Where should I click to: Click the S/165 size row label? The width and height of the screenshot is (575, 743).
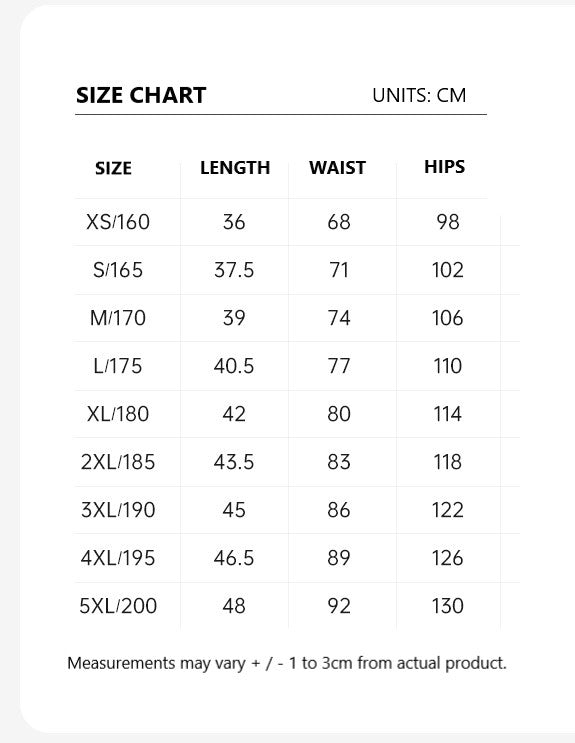coord(118,270)
